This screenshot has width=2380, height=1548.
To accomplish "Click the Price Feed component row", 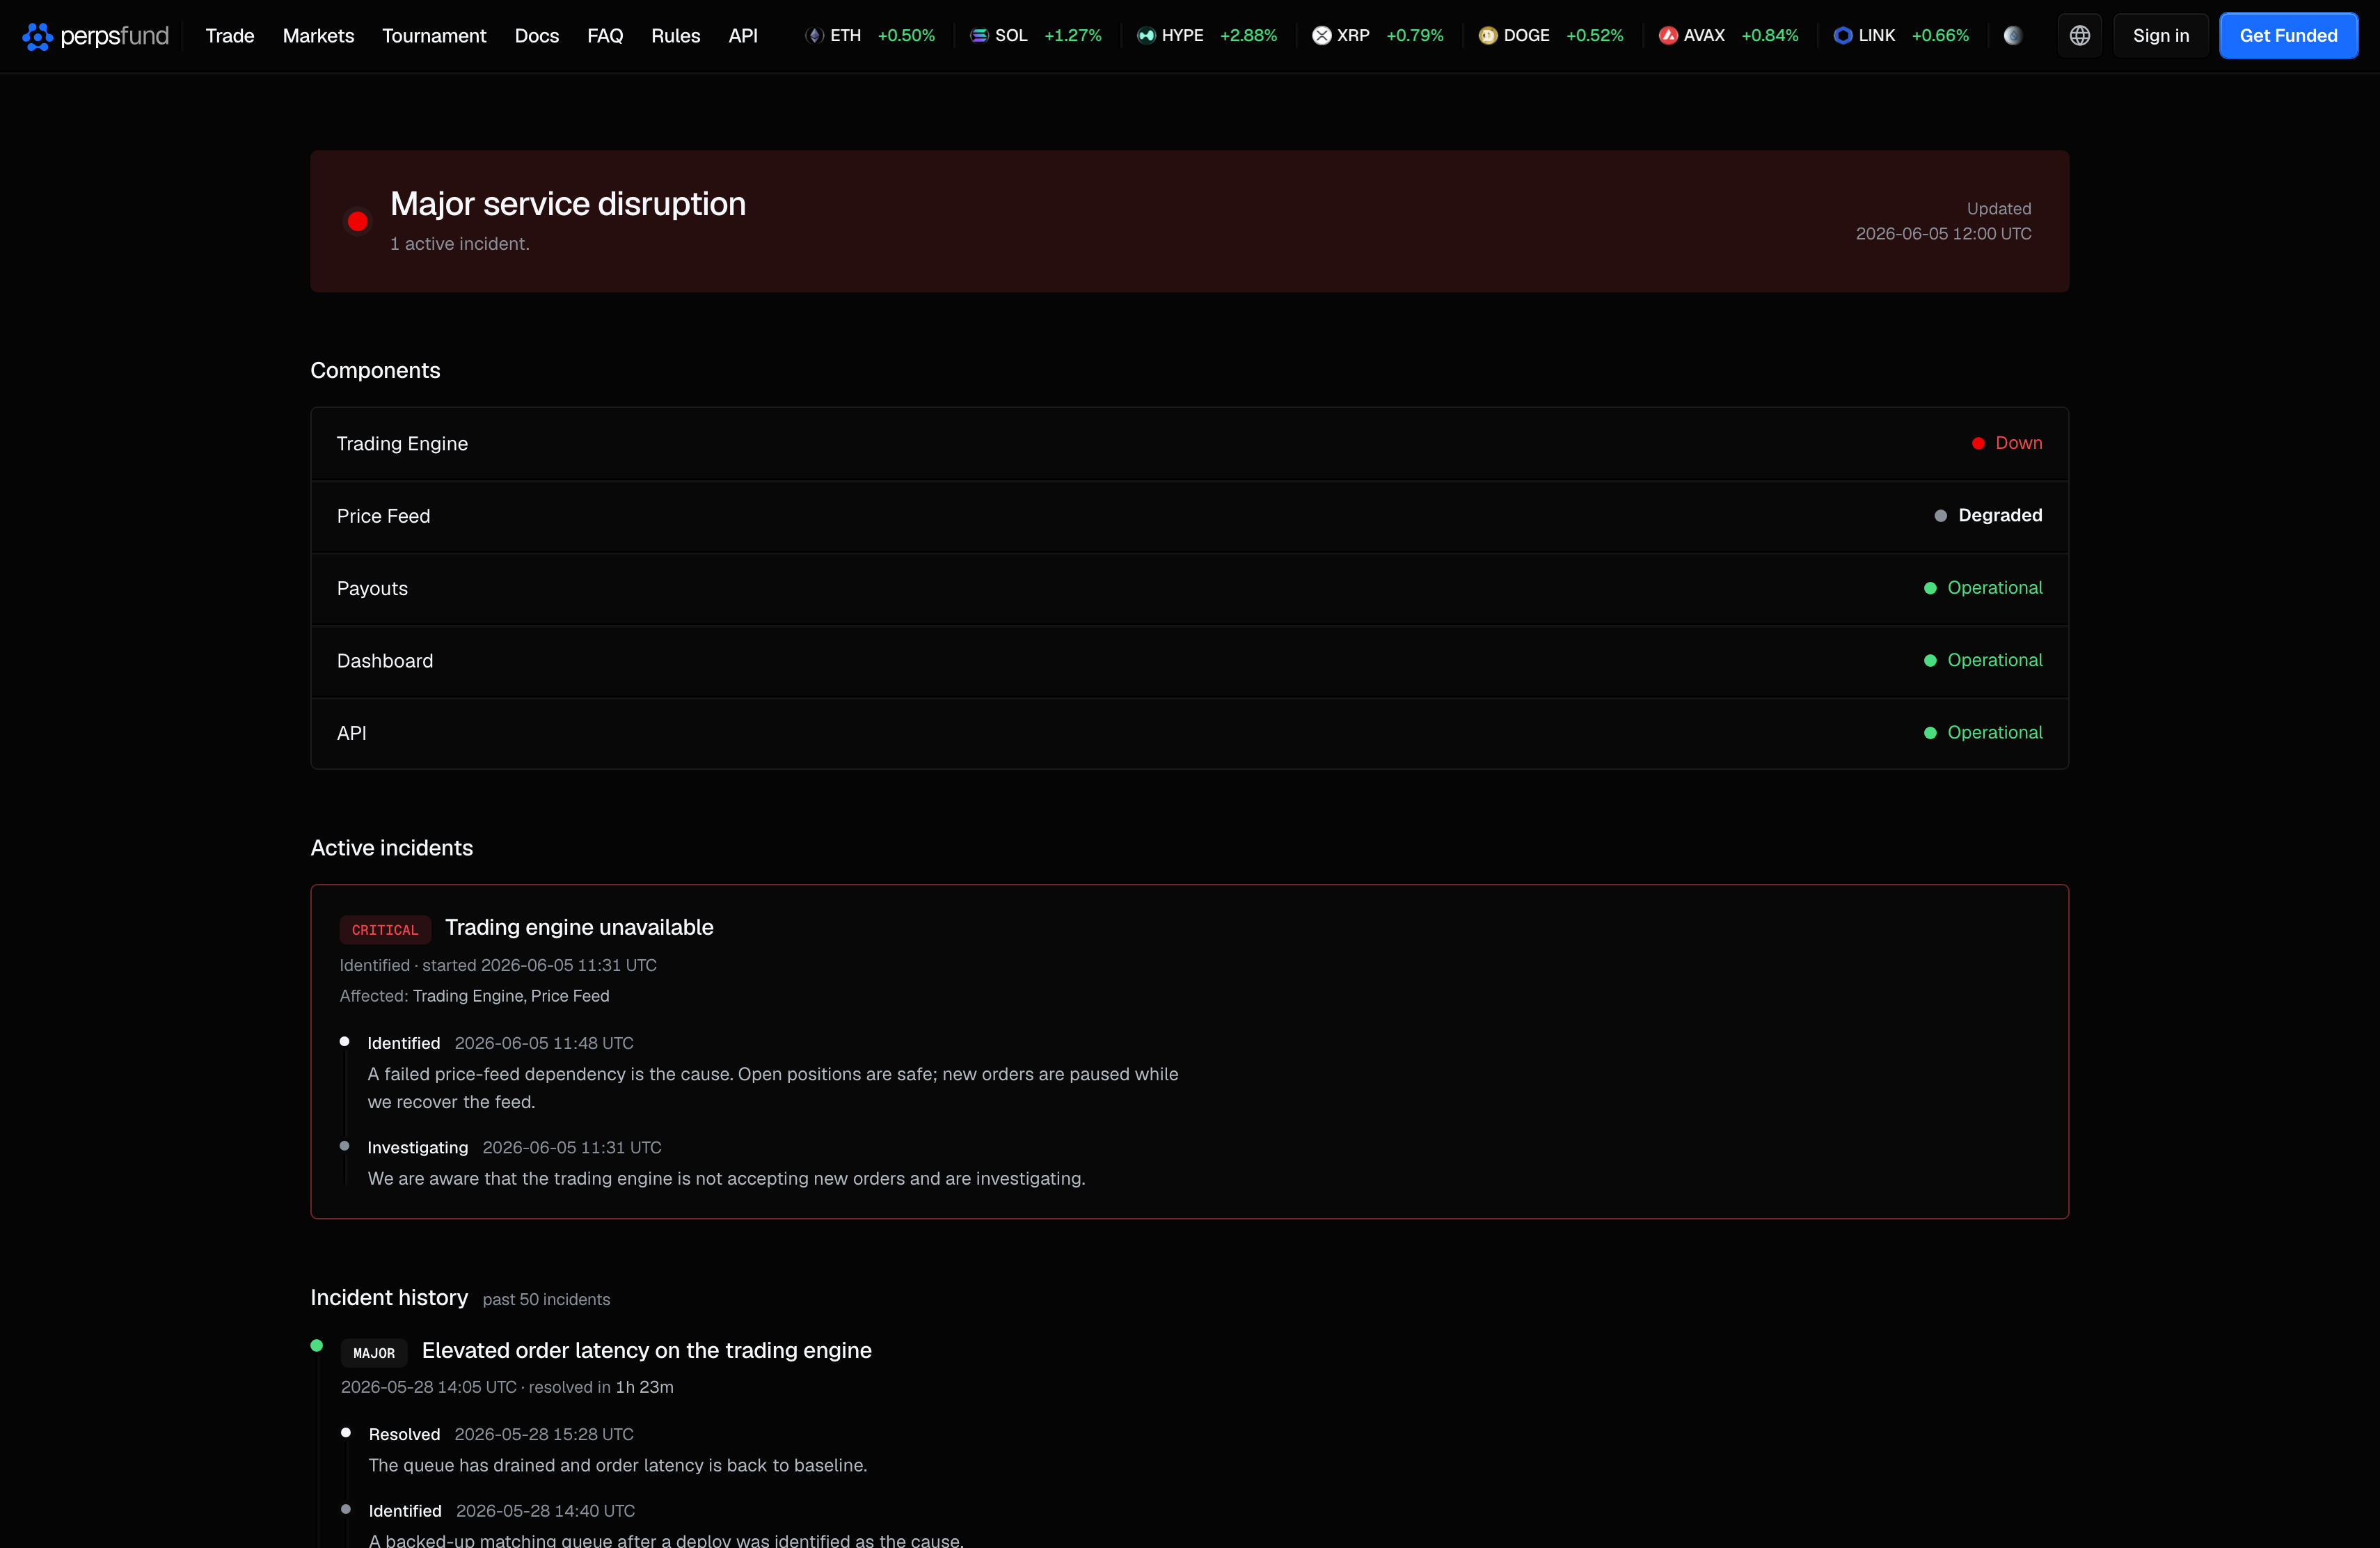I will 1189,516.
